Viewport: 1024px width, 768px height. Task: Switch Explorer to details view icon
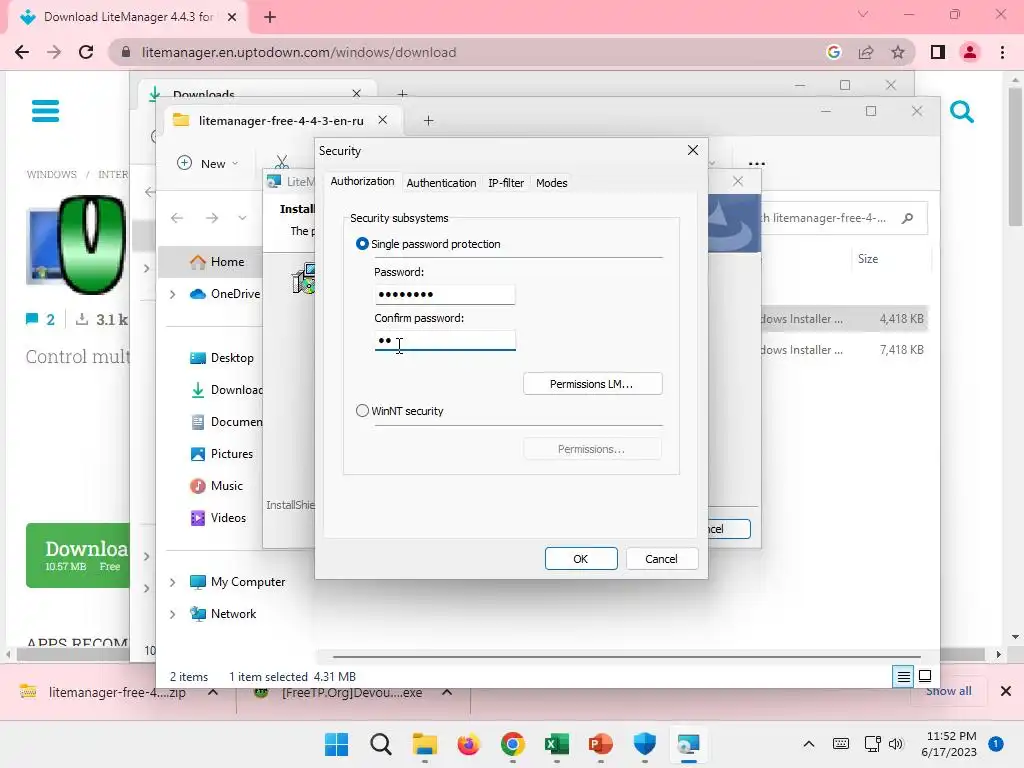tap(903, 677)
